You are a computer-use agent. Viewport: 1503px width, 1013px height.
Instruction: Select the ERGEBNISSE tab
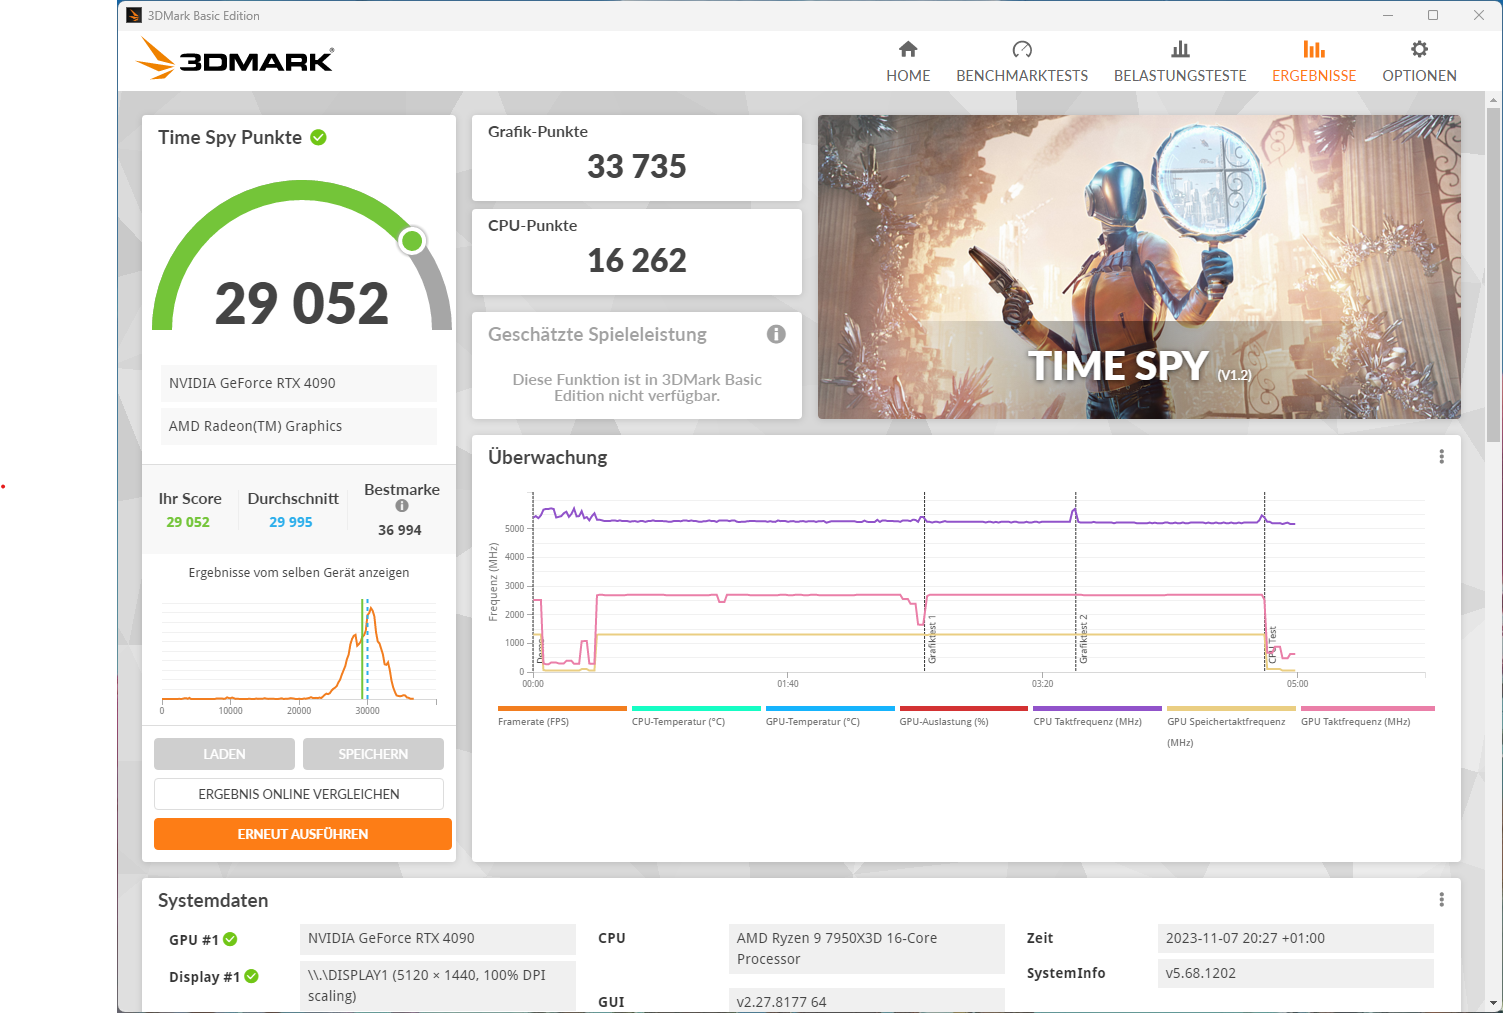click(x=1314, y=62)
